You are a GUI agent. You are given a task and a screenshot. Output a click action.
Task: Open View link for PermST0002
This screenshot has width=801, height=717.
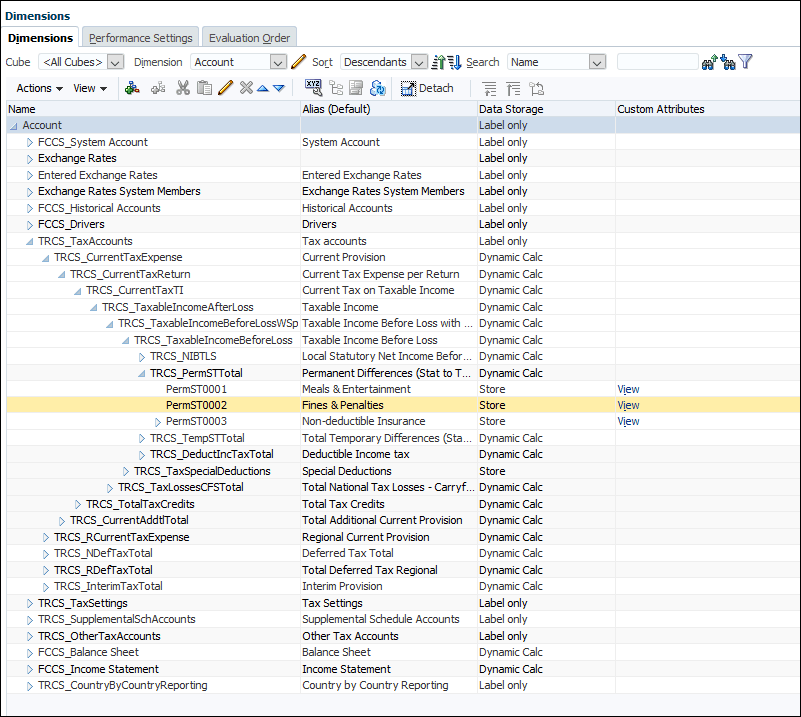coord(628,405)
